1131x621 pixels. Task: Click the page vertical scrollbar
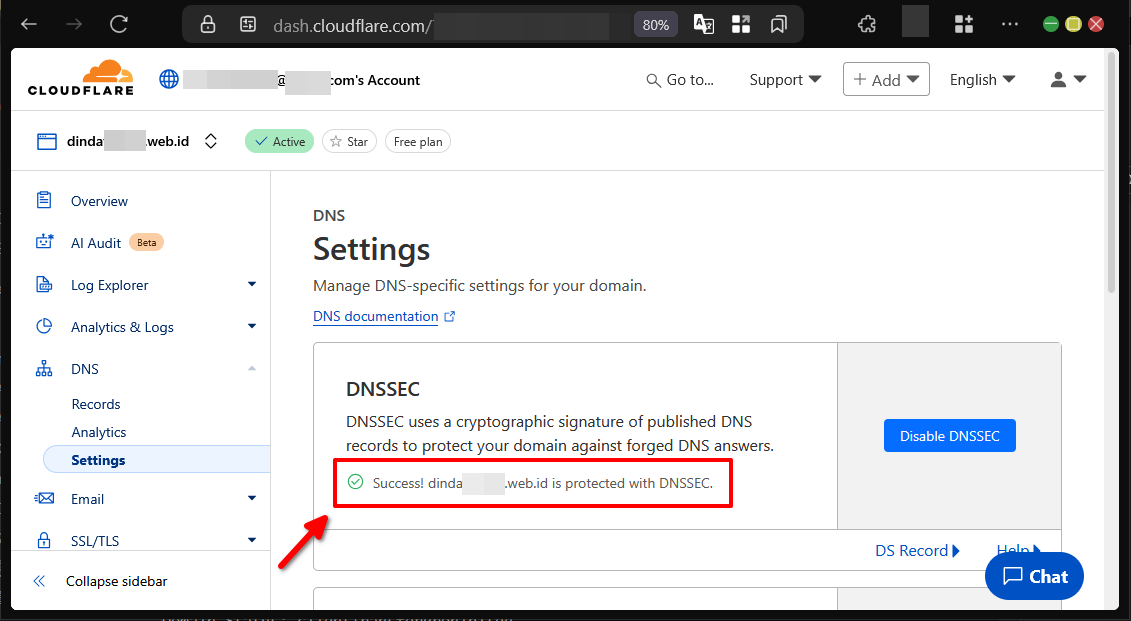[x=1113, y=173]
